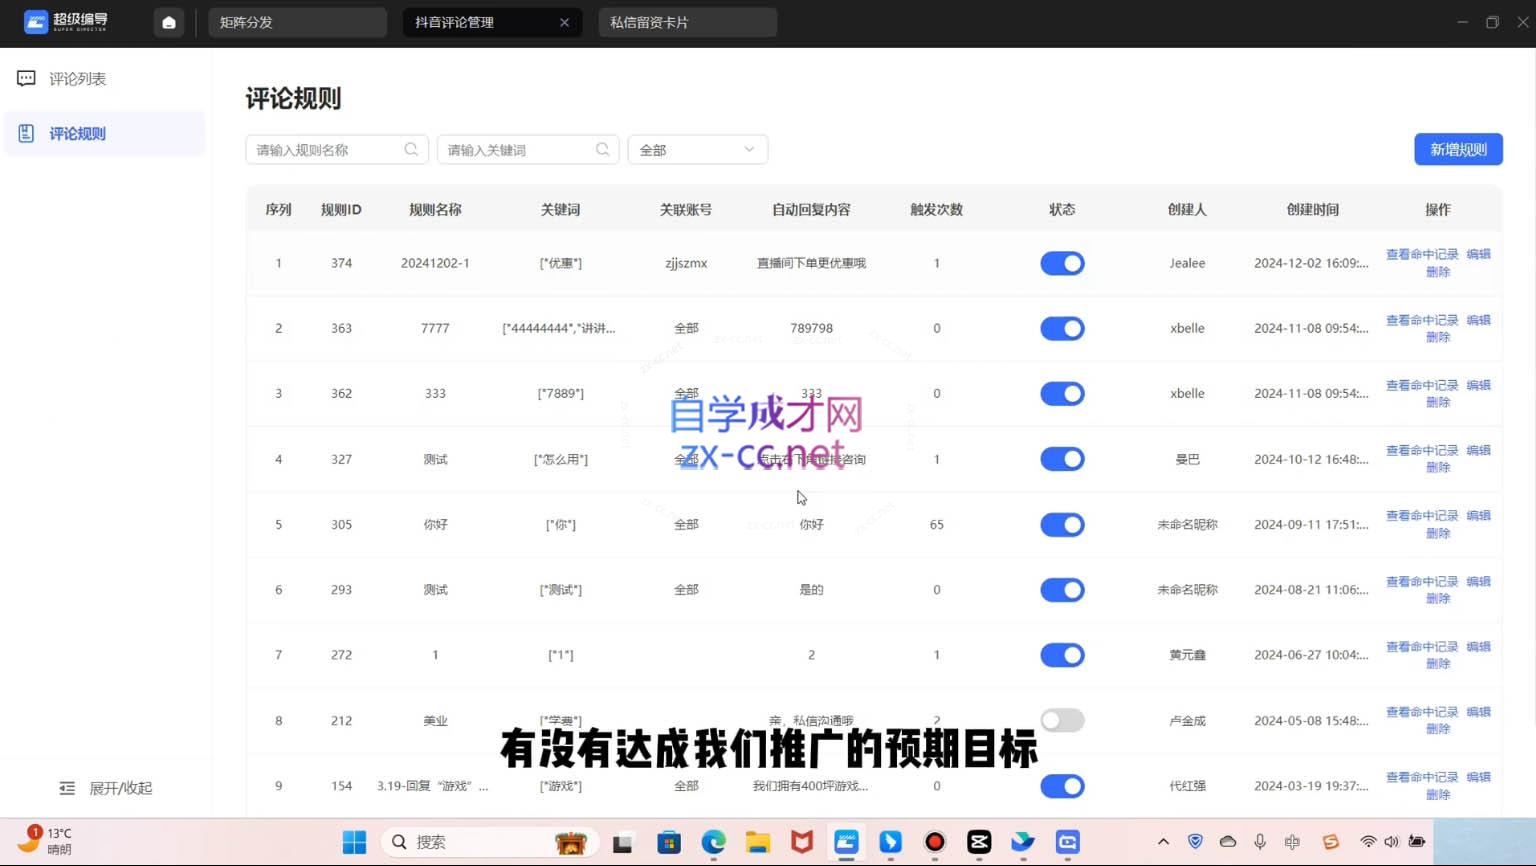The width and height of the screenshot is (1536, 866).
Task: Select rule name 20241202-1 cell
Action: tap(435, 263)
